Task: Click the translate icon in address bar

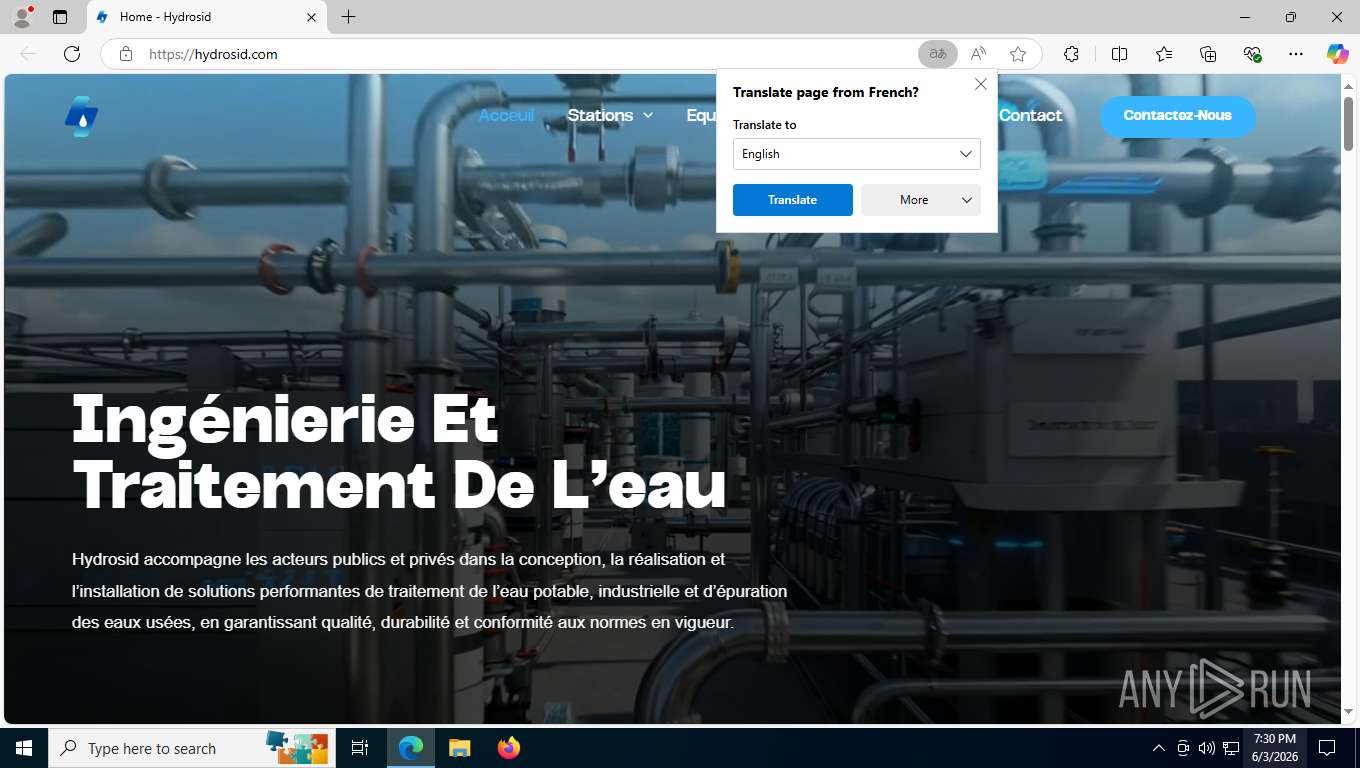Action: coord(938,54)
